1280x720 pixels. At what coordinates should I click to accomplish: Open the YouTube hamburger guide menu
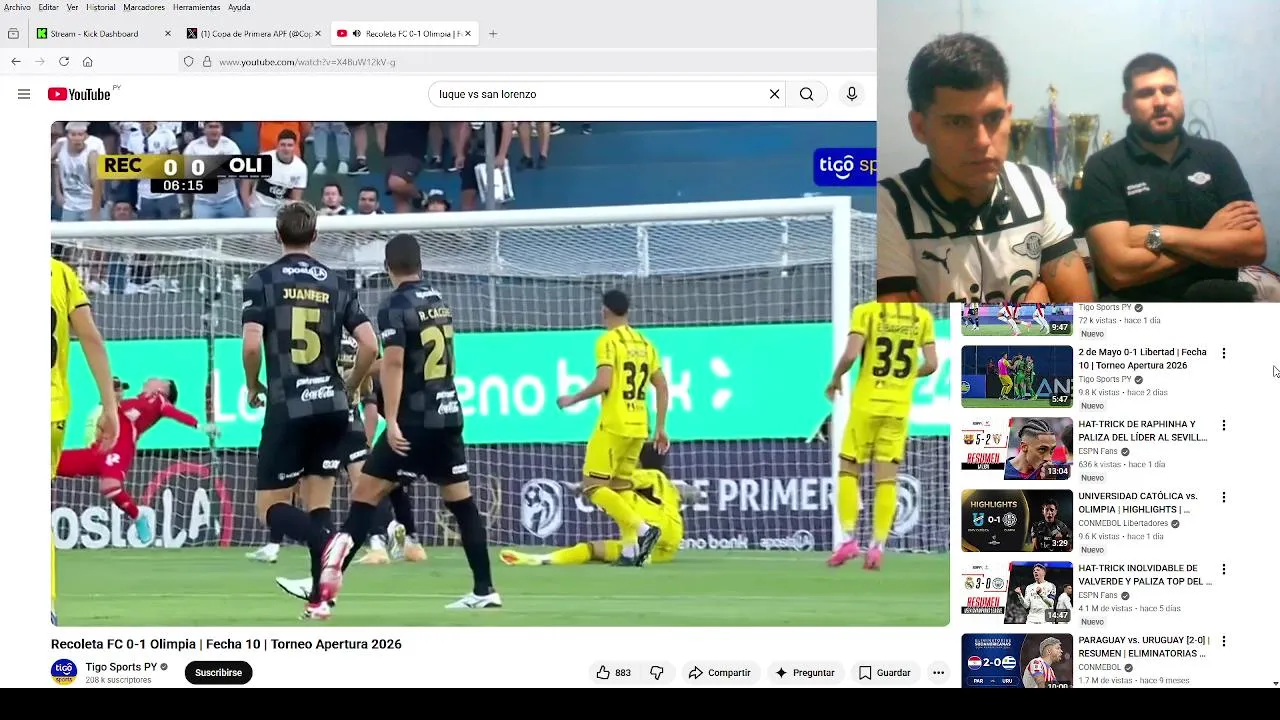coord(24,94)
